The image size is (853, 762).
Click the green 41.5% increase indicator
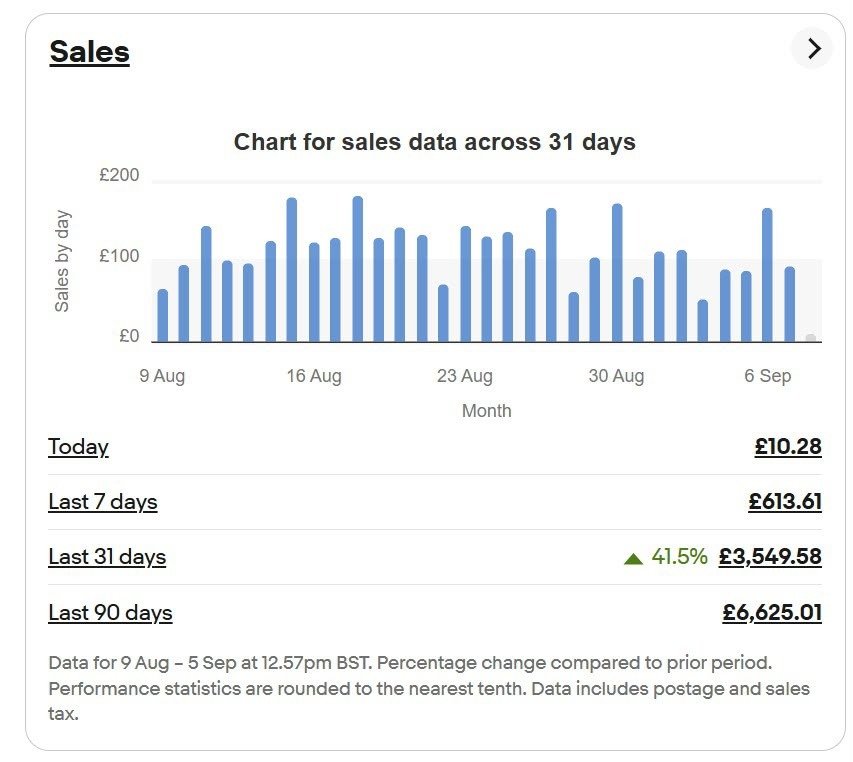[x=679, y=556]
